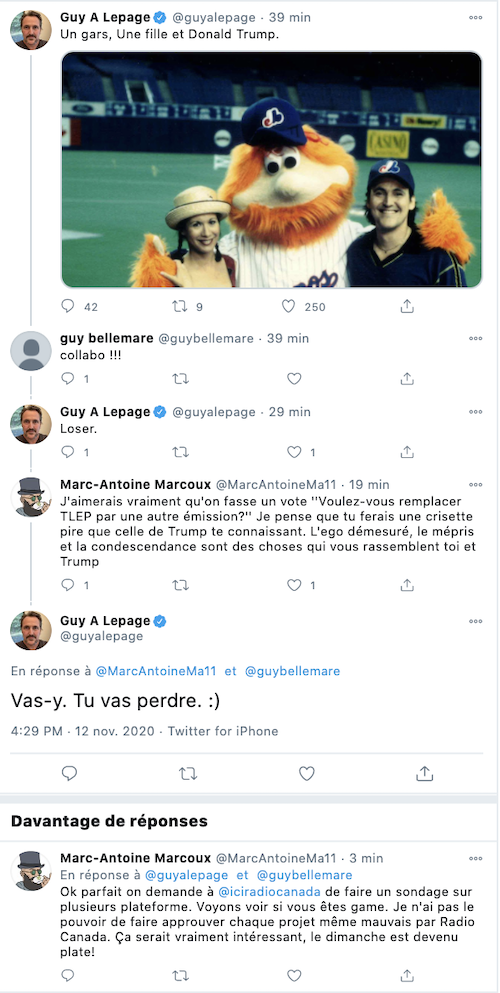Screen dimensions: 500x993
Task: Share the Un gars, Une fille tweet
Action: click(408, 307)
